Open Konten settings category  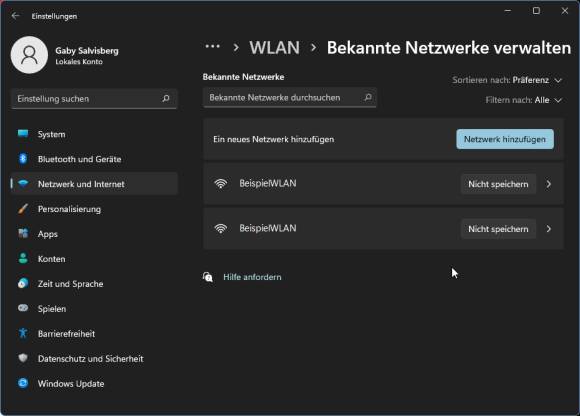tap(94, 258)
